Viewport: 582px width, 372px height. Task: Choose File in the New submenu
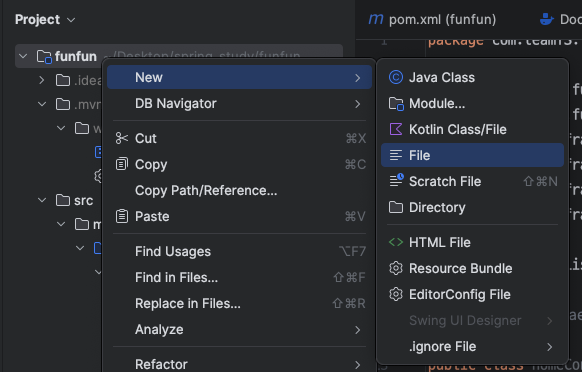pyautogui.click(x=473, y=155)
